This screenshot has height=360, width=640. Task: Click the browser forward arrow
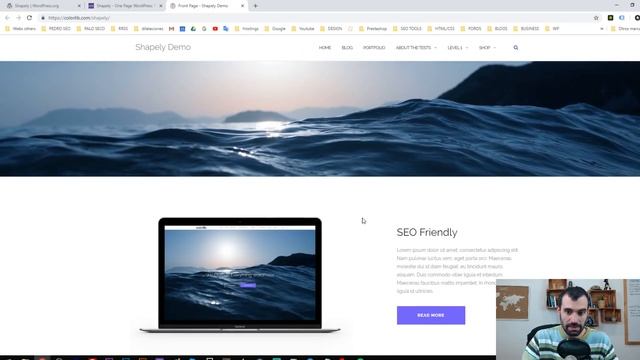click(x=18, y=18)
